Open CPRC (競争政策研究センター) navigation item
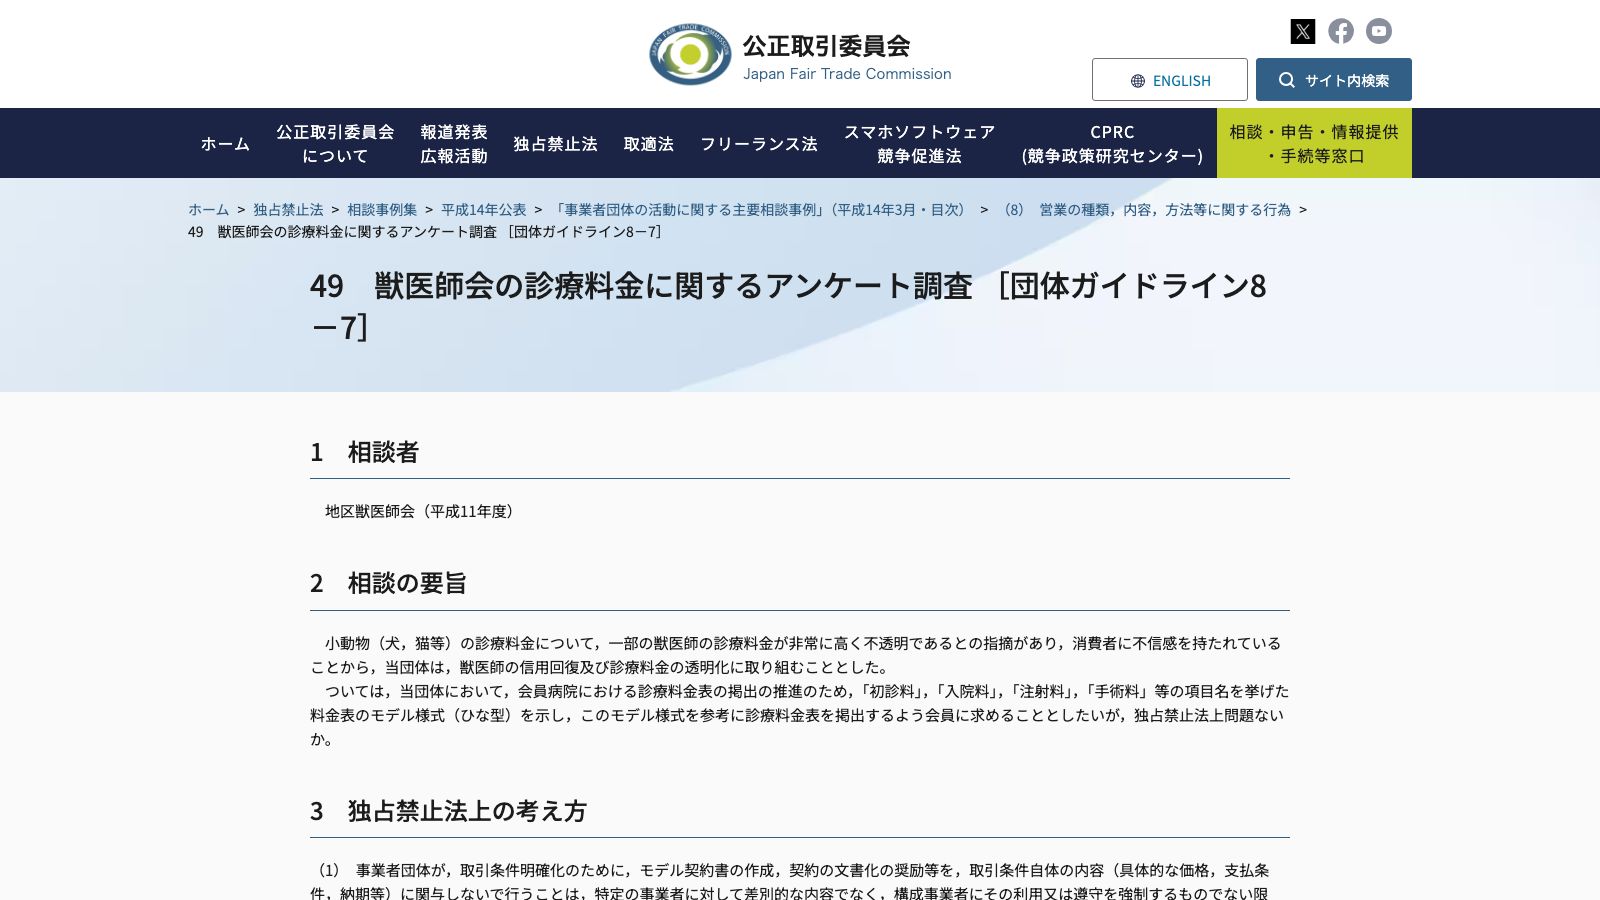 (1112, 143)
